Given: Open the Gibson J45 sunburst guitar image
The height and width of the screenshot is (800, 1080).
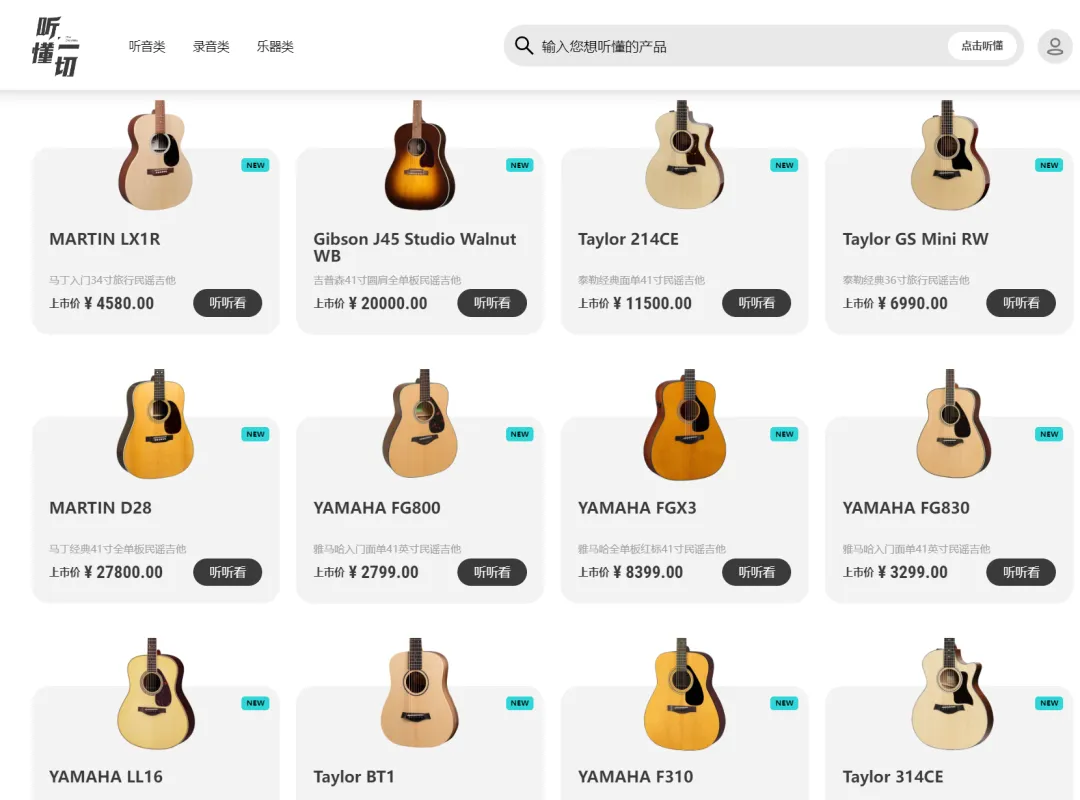Looking at the screenshot, I should click(x=419, y=155).
